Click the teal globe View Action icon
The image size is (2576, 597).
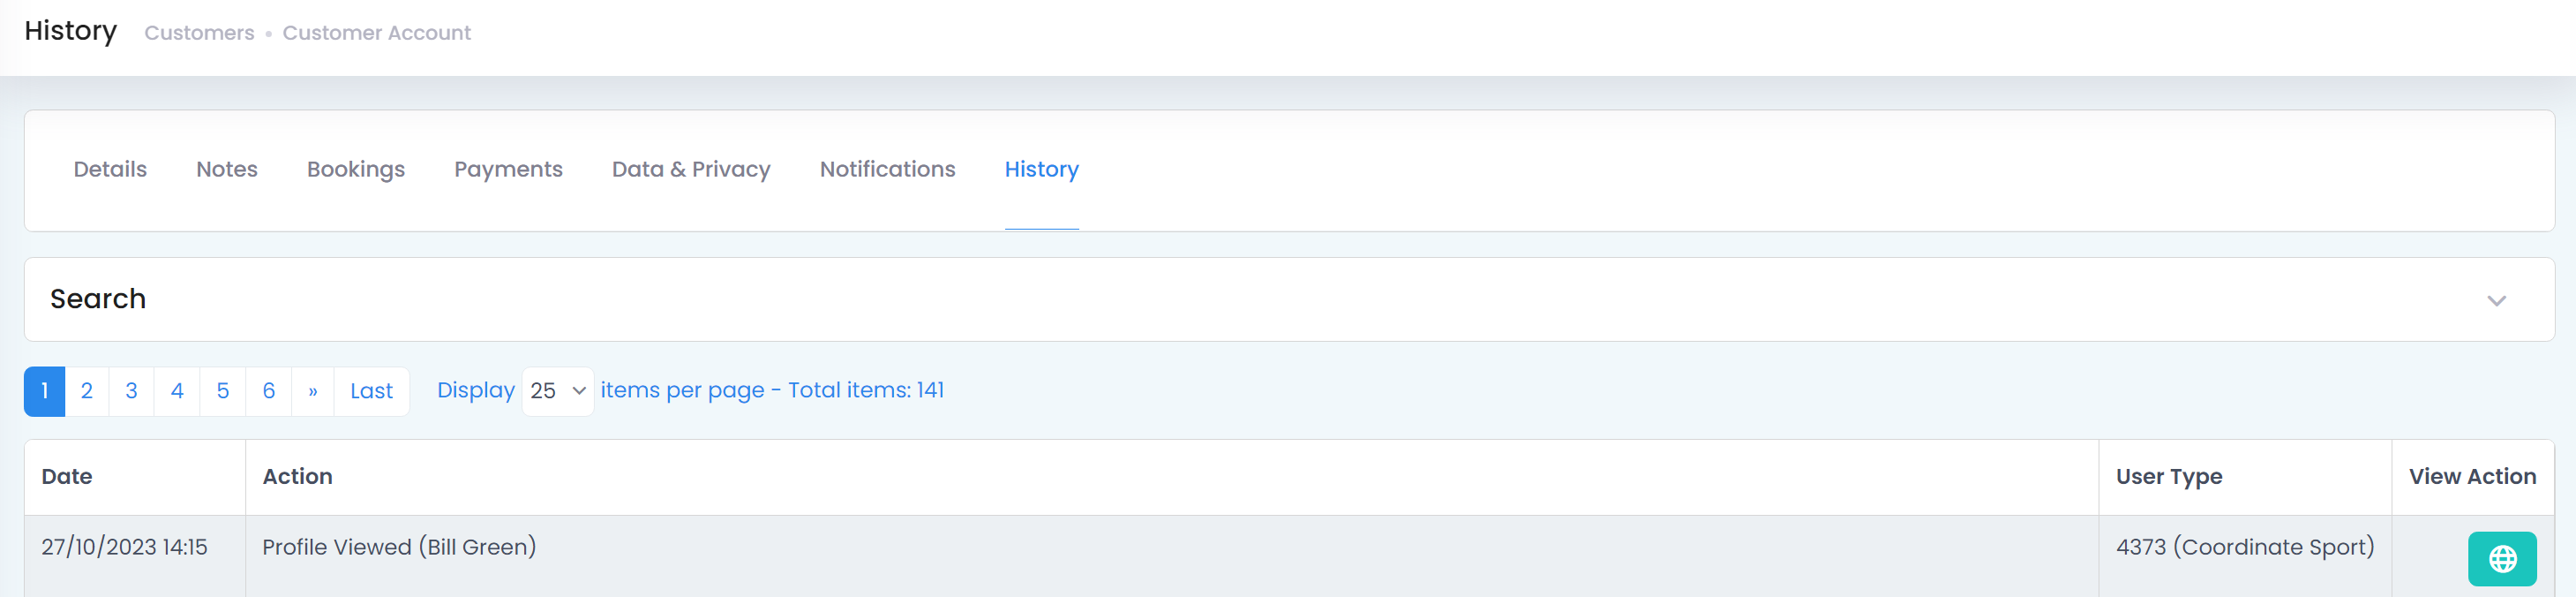[x=2501, y=558]
